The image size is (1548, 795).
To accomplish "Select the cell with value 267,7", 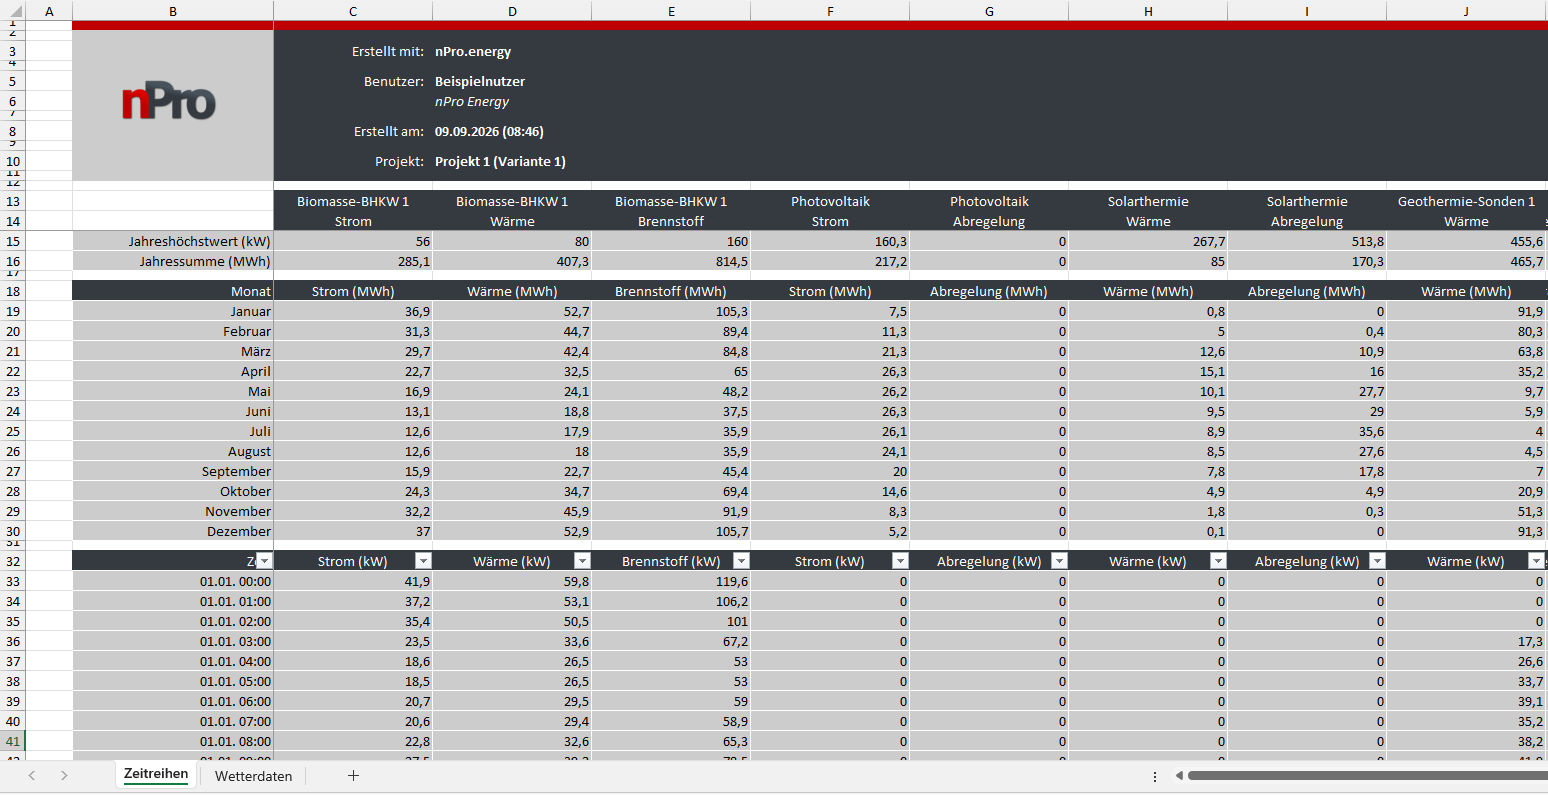I will (x=1148, y=241).
